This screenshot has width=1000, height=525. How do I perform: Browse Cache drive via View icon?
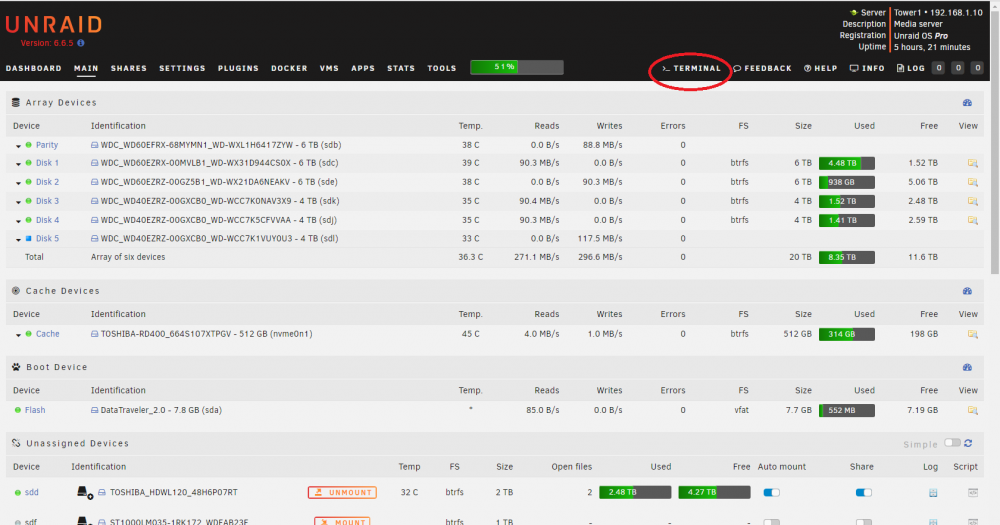[973, 334]
